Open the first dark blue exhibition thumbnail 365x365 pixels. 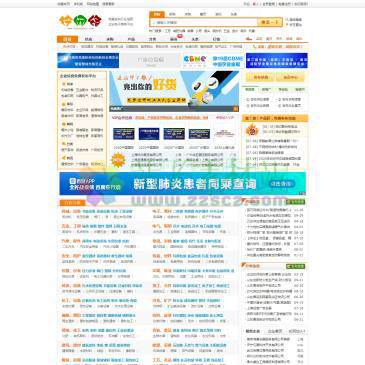(x=124, y=134)
